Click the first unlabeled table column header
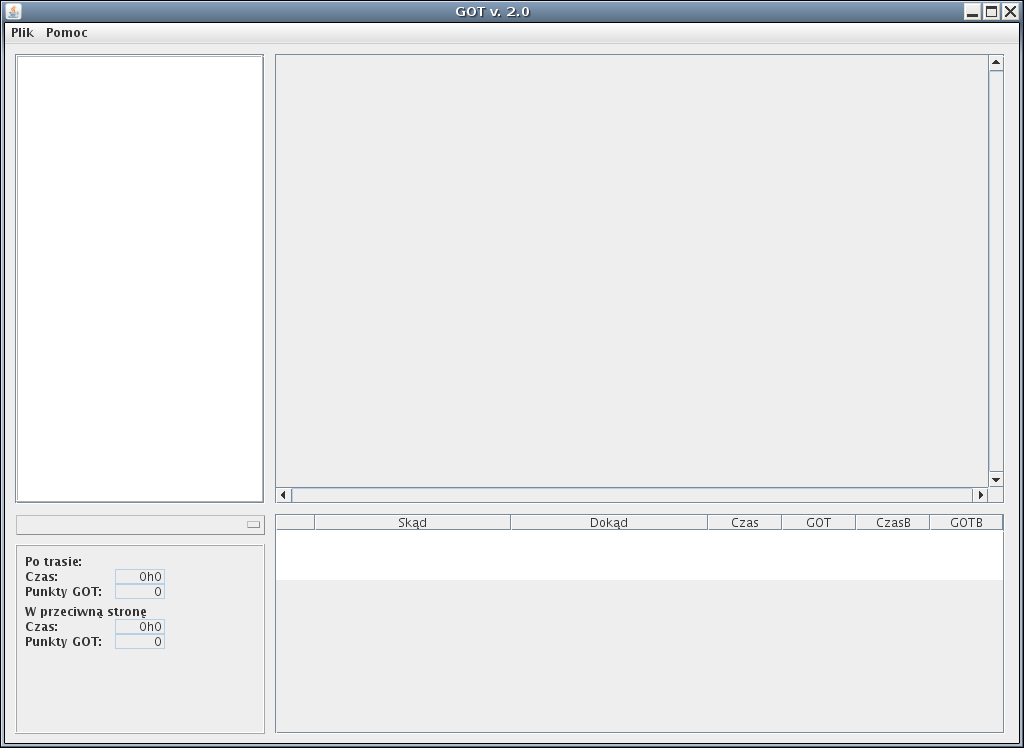 point(295,523)
